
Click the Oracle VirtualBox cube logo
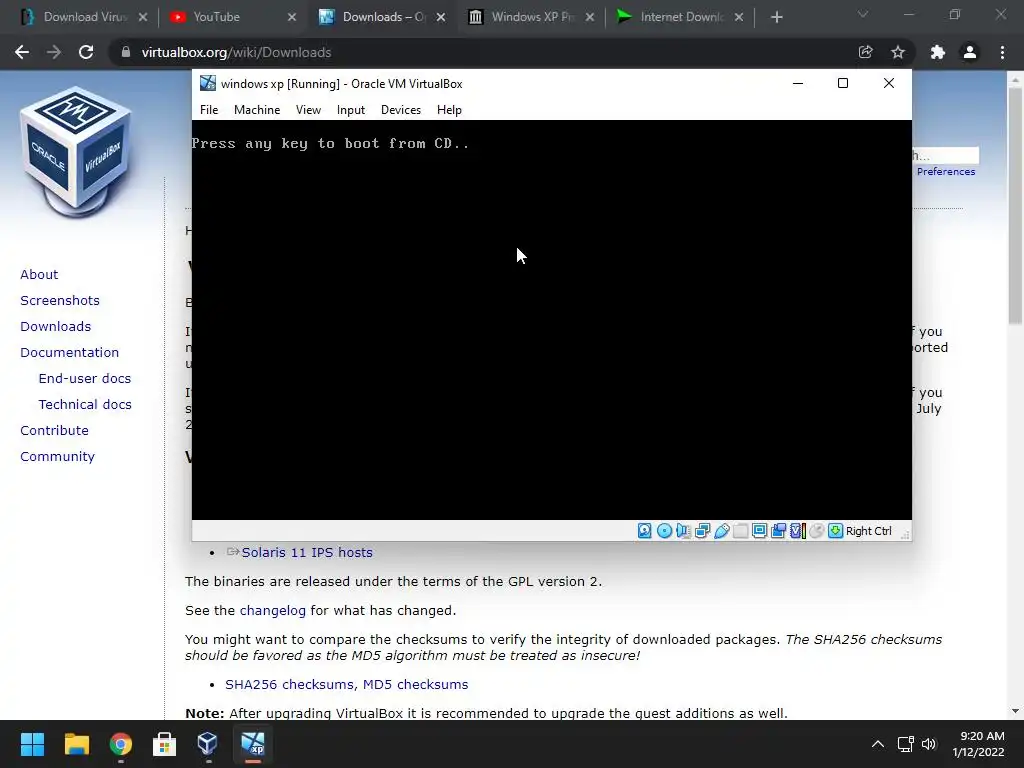(76, 152)
